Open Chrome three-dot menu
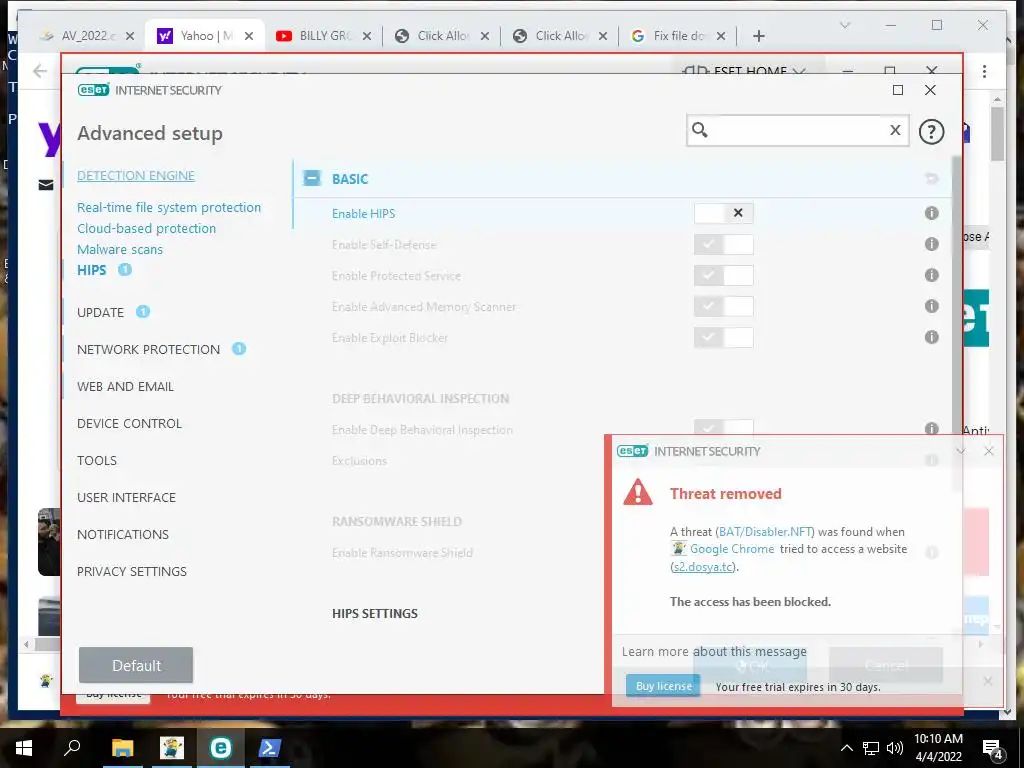This screenshot has width=1024, height=768. (x=984, y=72)
